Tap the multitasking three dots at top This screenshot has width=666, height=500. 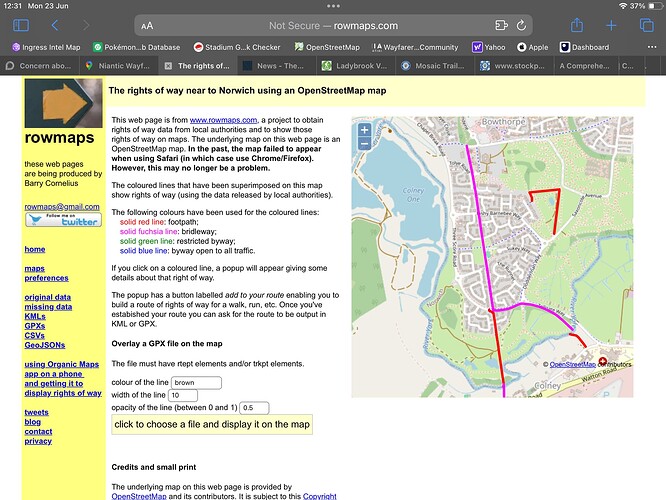[333, 6]
